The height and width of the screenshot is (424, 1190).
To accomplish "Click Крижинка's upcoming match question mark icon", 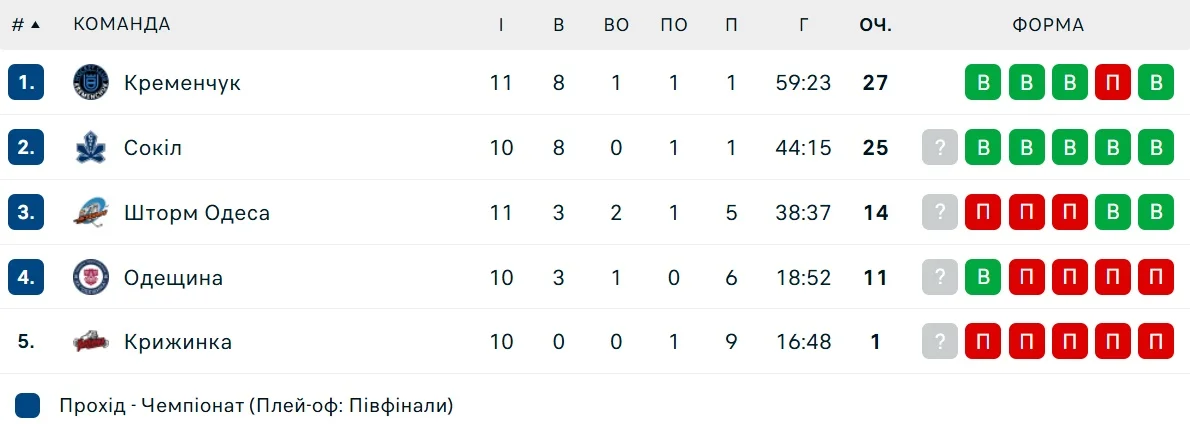I will [x=940, y=342].
